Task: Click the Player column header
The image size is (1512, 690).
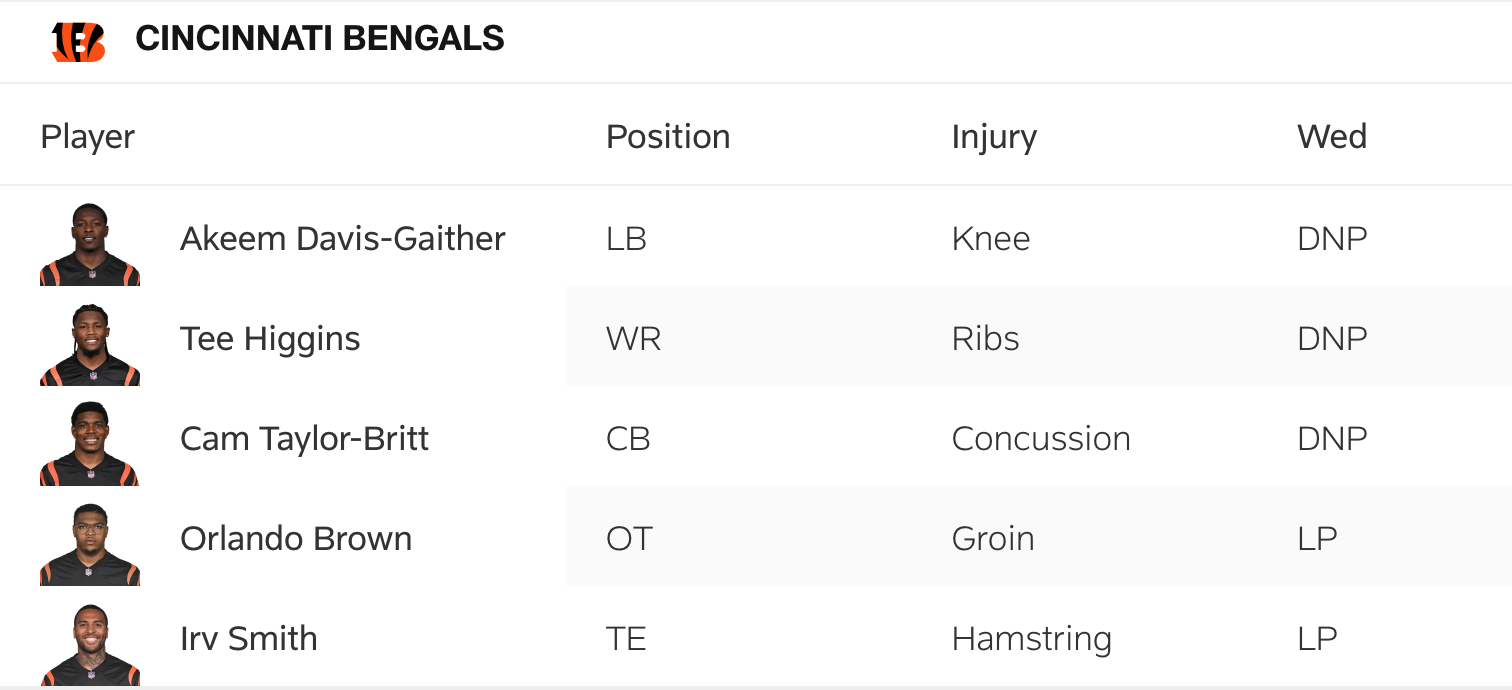Action: 87,137
